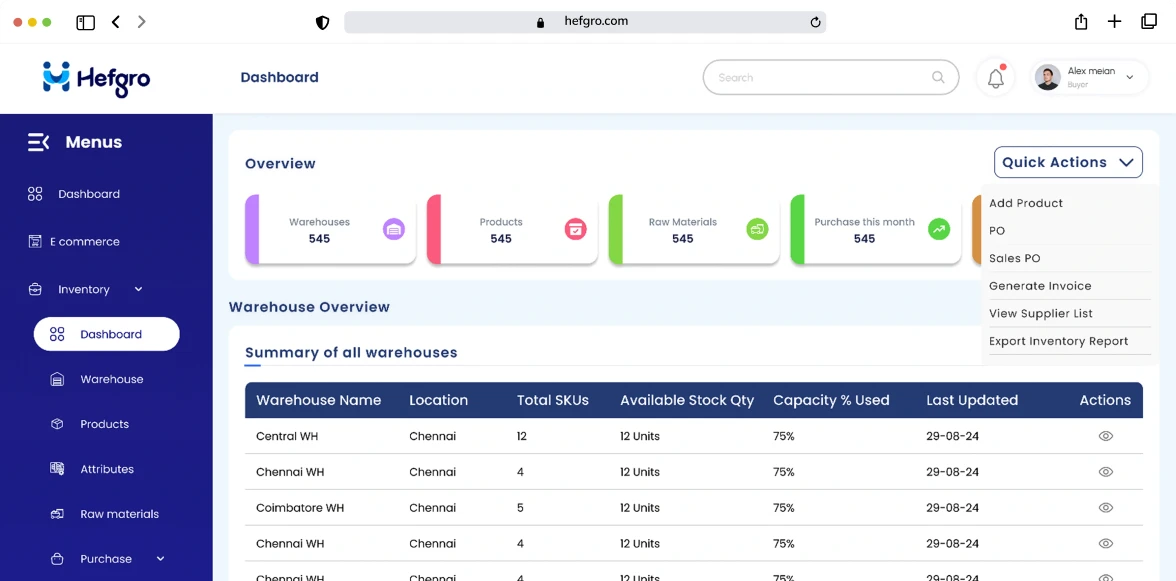Collapse the Menus sidebar icon

pos(38,142)
